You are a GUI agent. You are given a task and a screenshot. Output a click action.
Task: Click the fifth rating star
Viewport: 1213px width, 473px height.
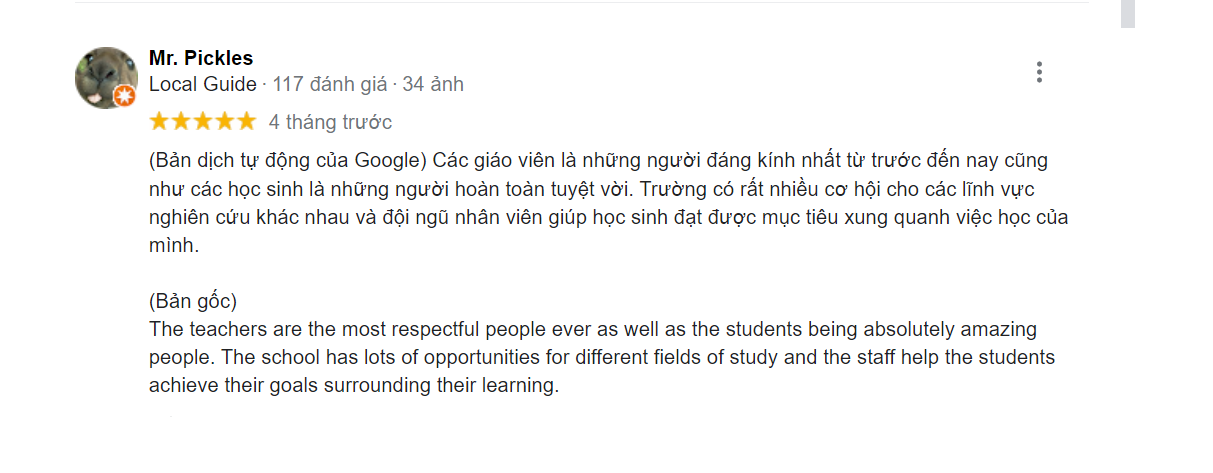tap(247, 122)
